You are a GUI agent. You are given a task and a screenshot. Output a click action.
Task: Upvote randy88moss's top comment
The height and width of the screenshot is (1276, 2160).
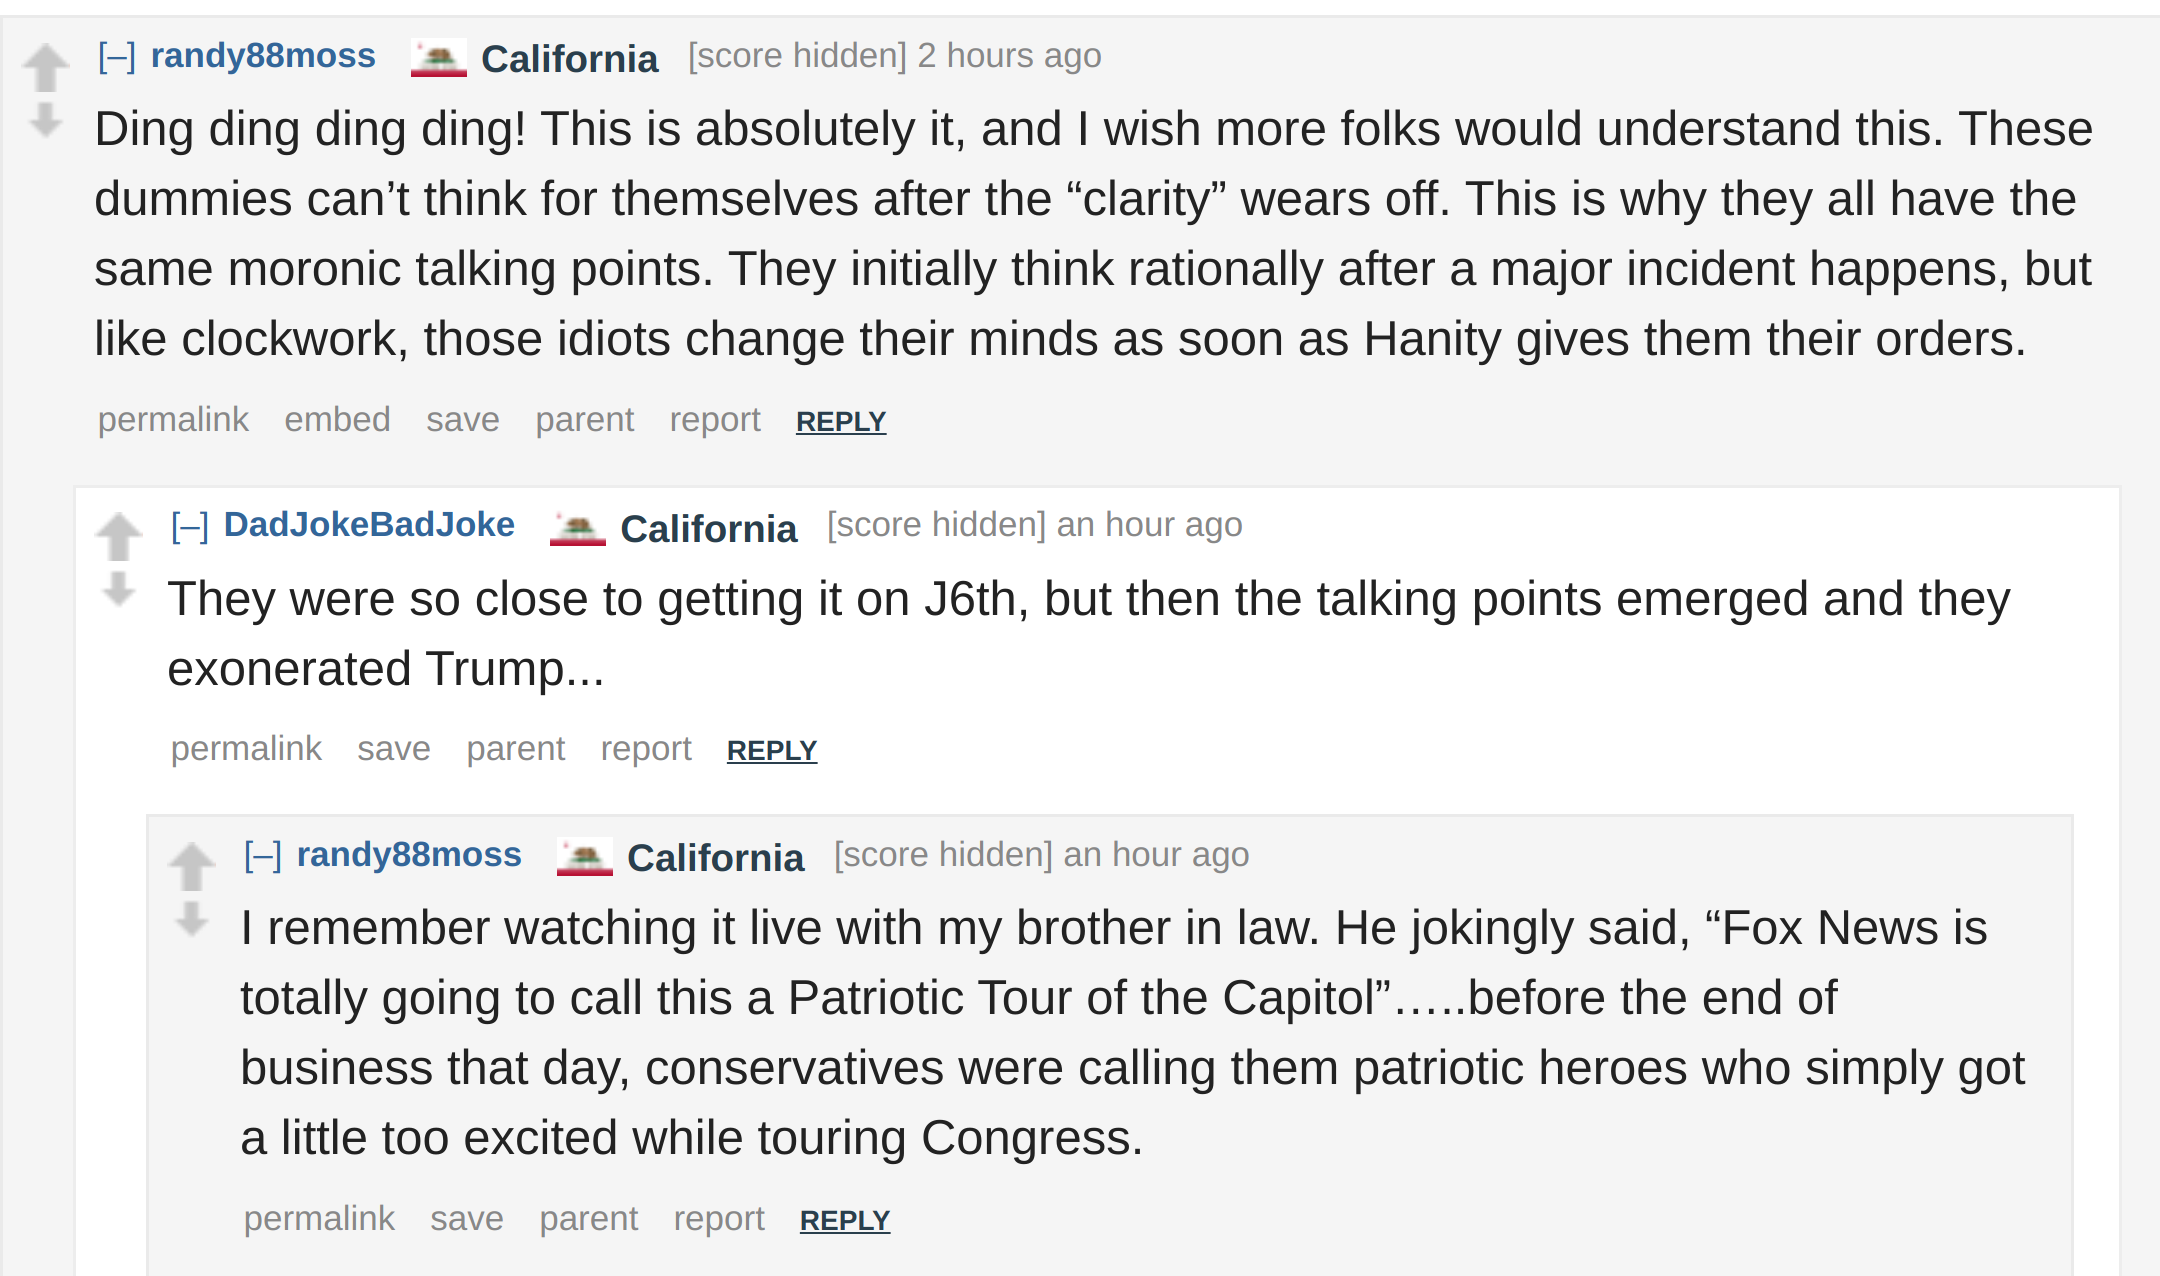point(46,68)
